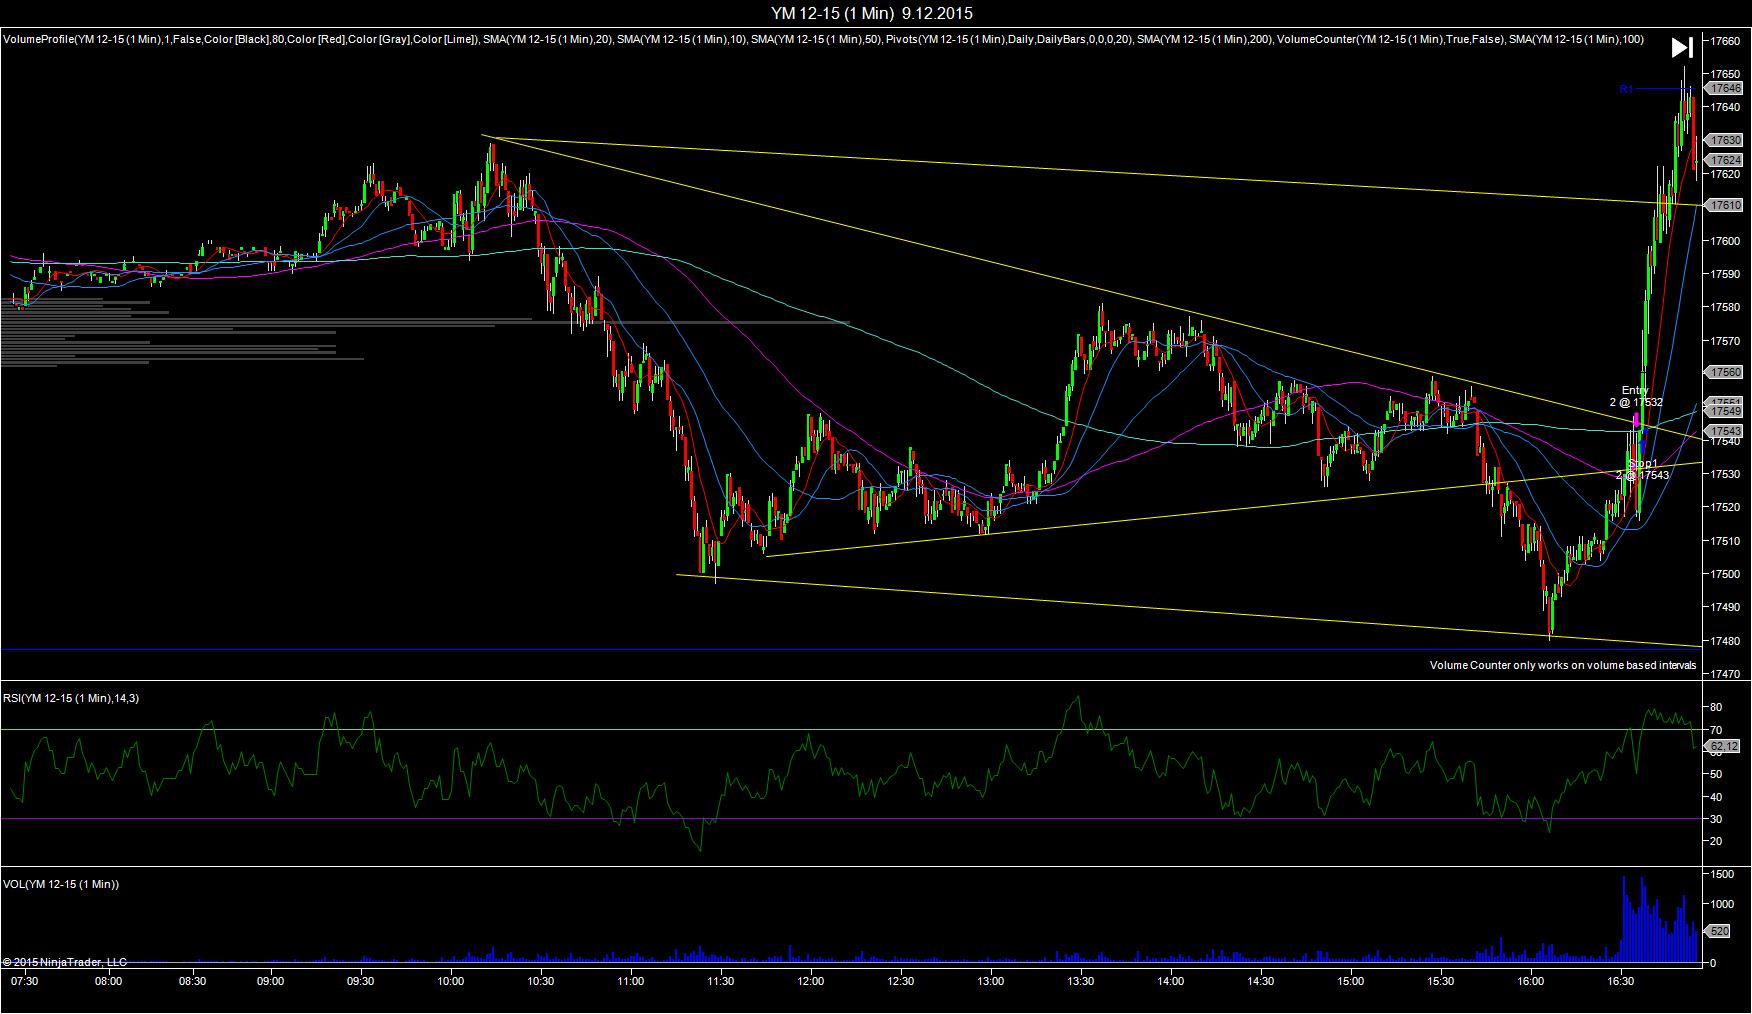Image resolution: width=1752 pixels, height=1014 pixels.
Task: Click the 09:00 time axis label
Action: click(271, 981)
